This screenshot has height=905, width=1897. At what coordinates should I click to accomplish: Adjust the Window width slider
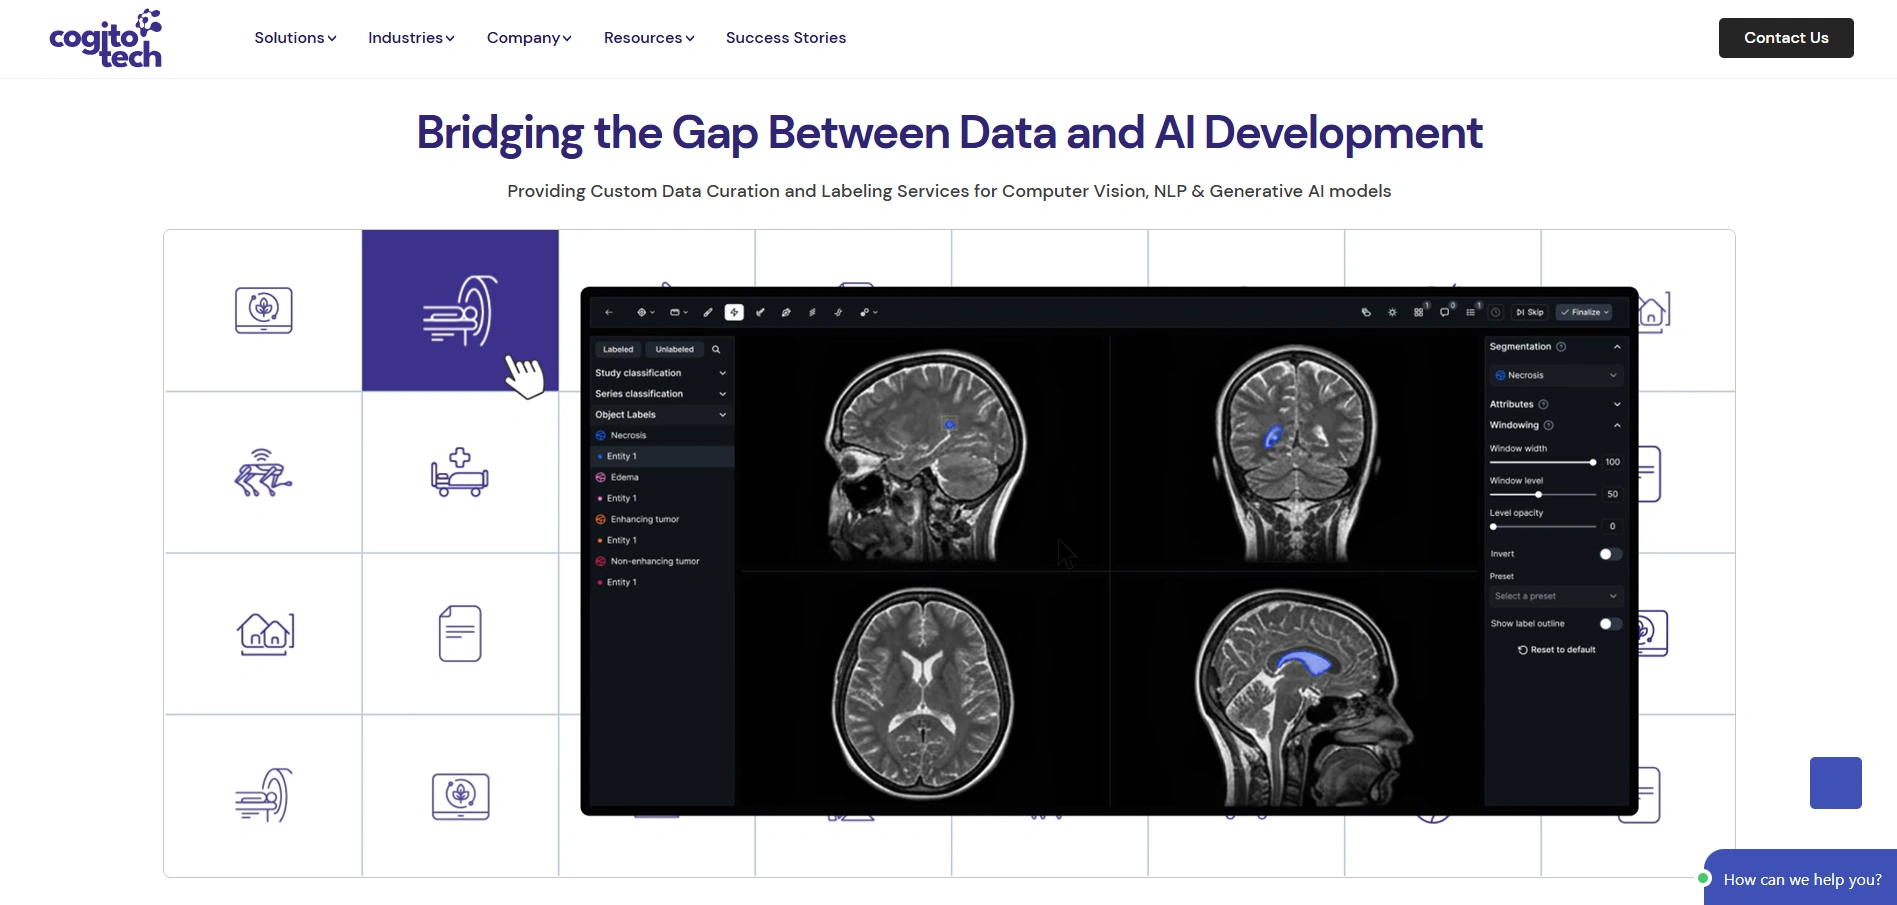point(1543,462)
